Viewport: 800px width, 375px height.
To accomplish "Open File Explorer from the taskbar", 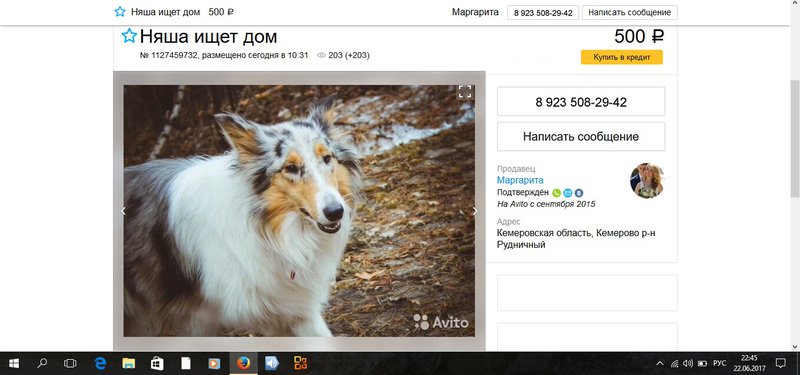I will pos(129,363).
